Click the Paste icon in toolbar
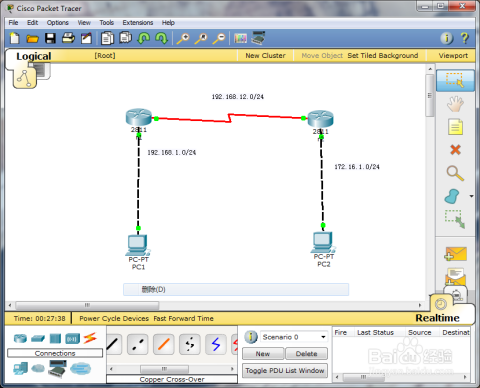 pos(126,38)
